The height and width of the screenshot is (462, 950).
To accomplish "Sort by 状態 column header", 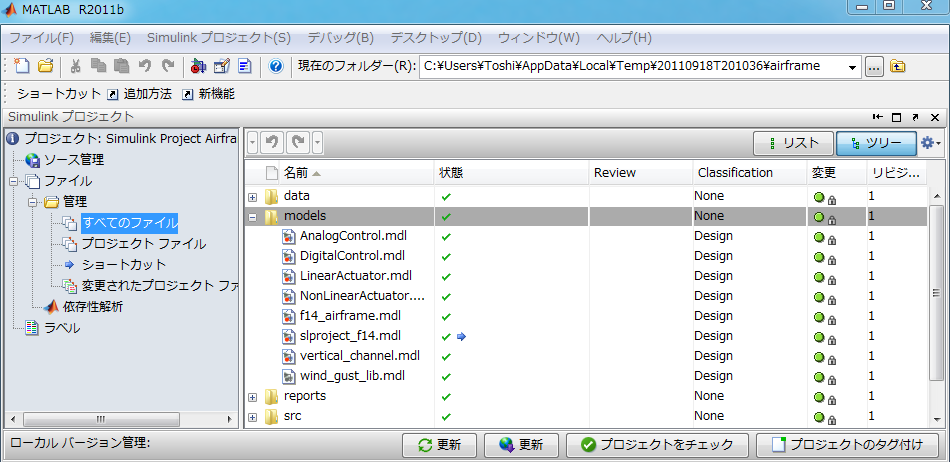I will pyautogui.click(x=511, y=173).
